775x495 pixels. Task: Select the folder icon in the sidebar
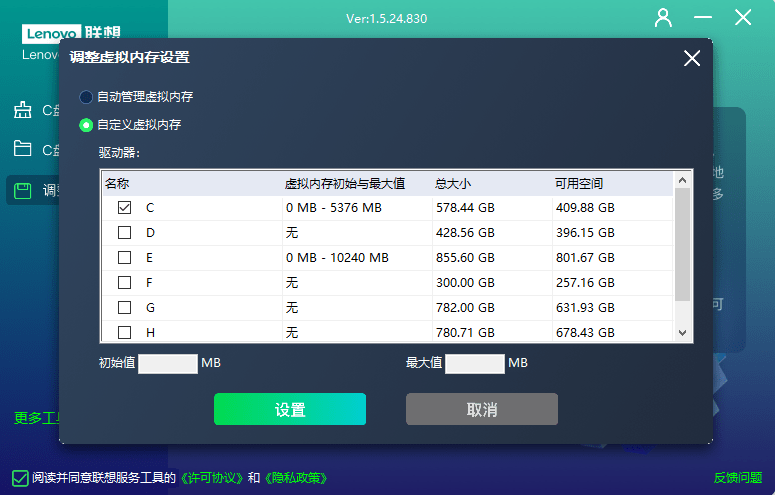coord(22,150)
